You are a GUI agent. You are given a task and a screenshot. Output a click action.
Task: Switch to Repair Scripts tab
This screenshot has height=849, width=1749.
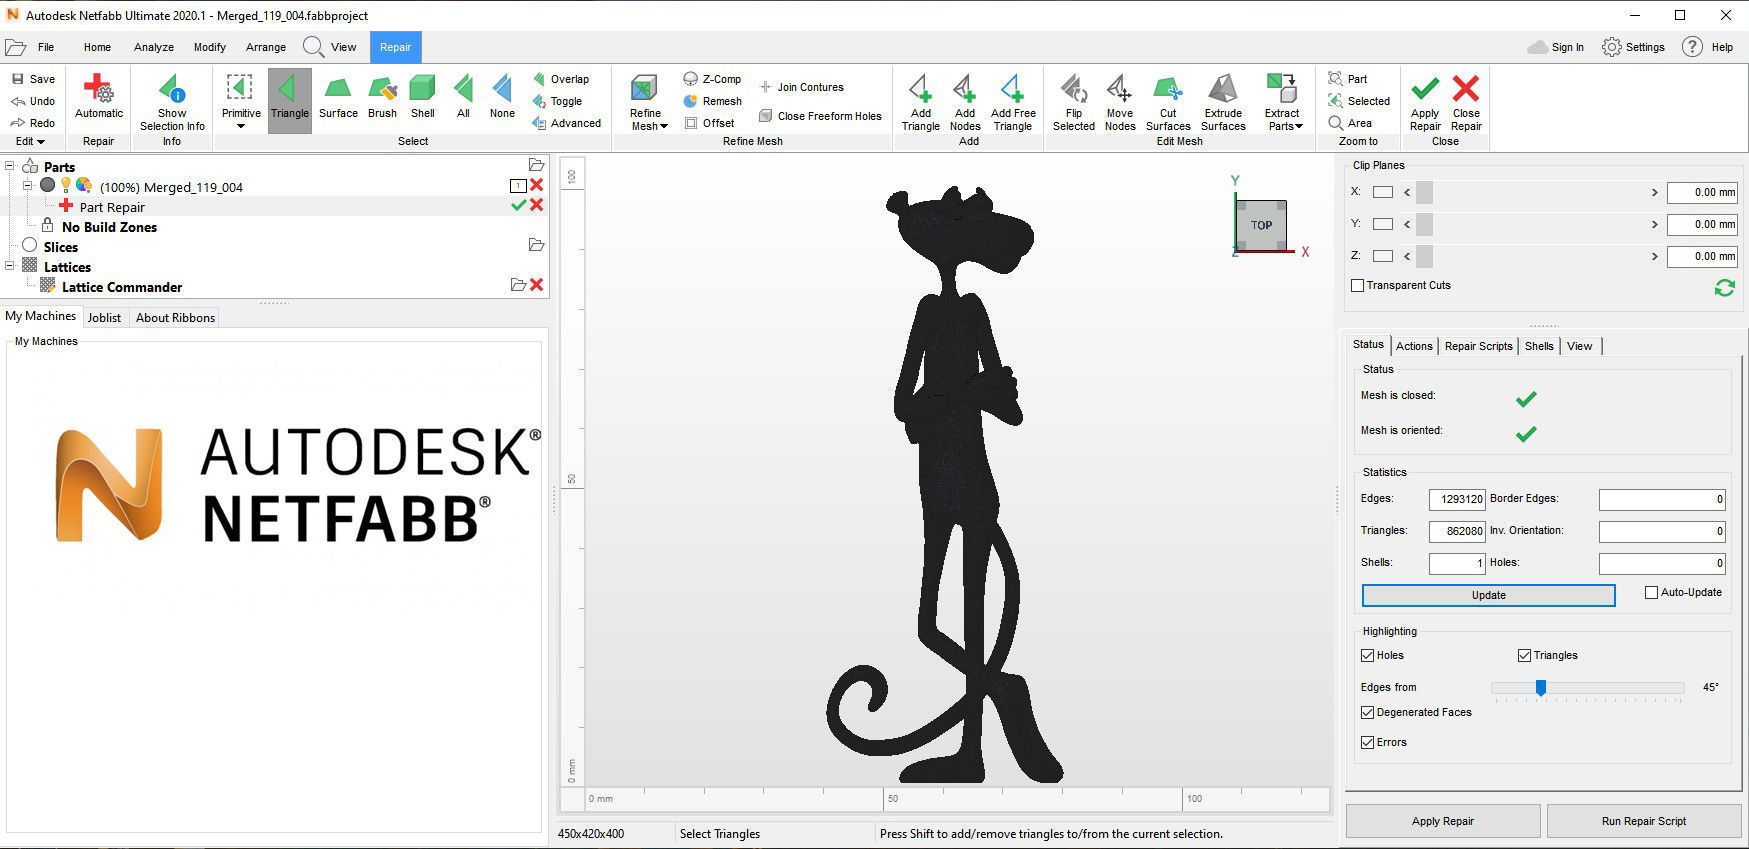(x=1478, y=346)
